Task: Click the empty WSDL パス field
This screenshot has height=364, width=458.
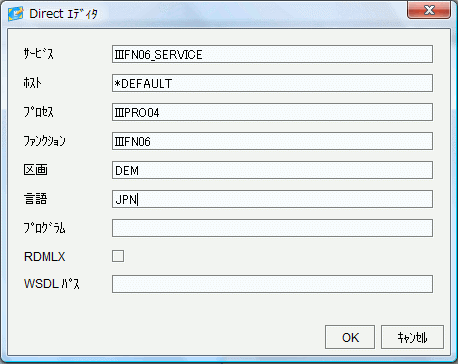Action: pos(272,284)
